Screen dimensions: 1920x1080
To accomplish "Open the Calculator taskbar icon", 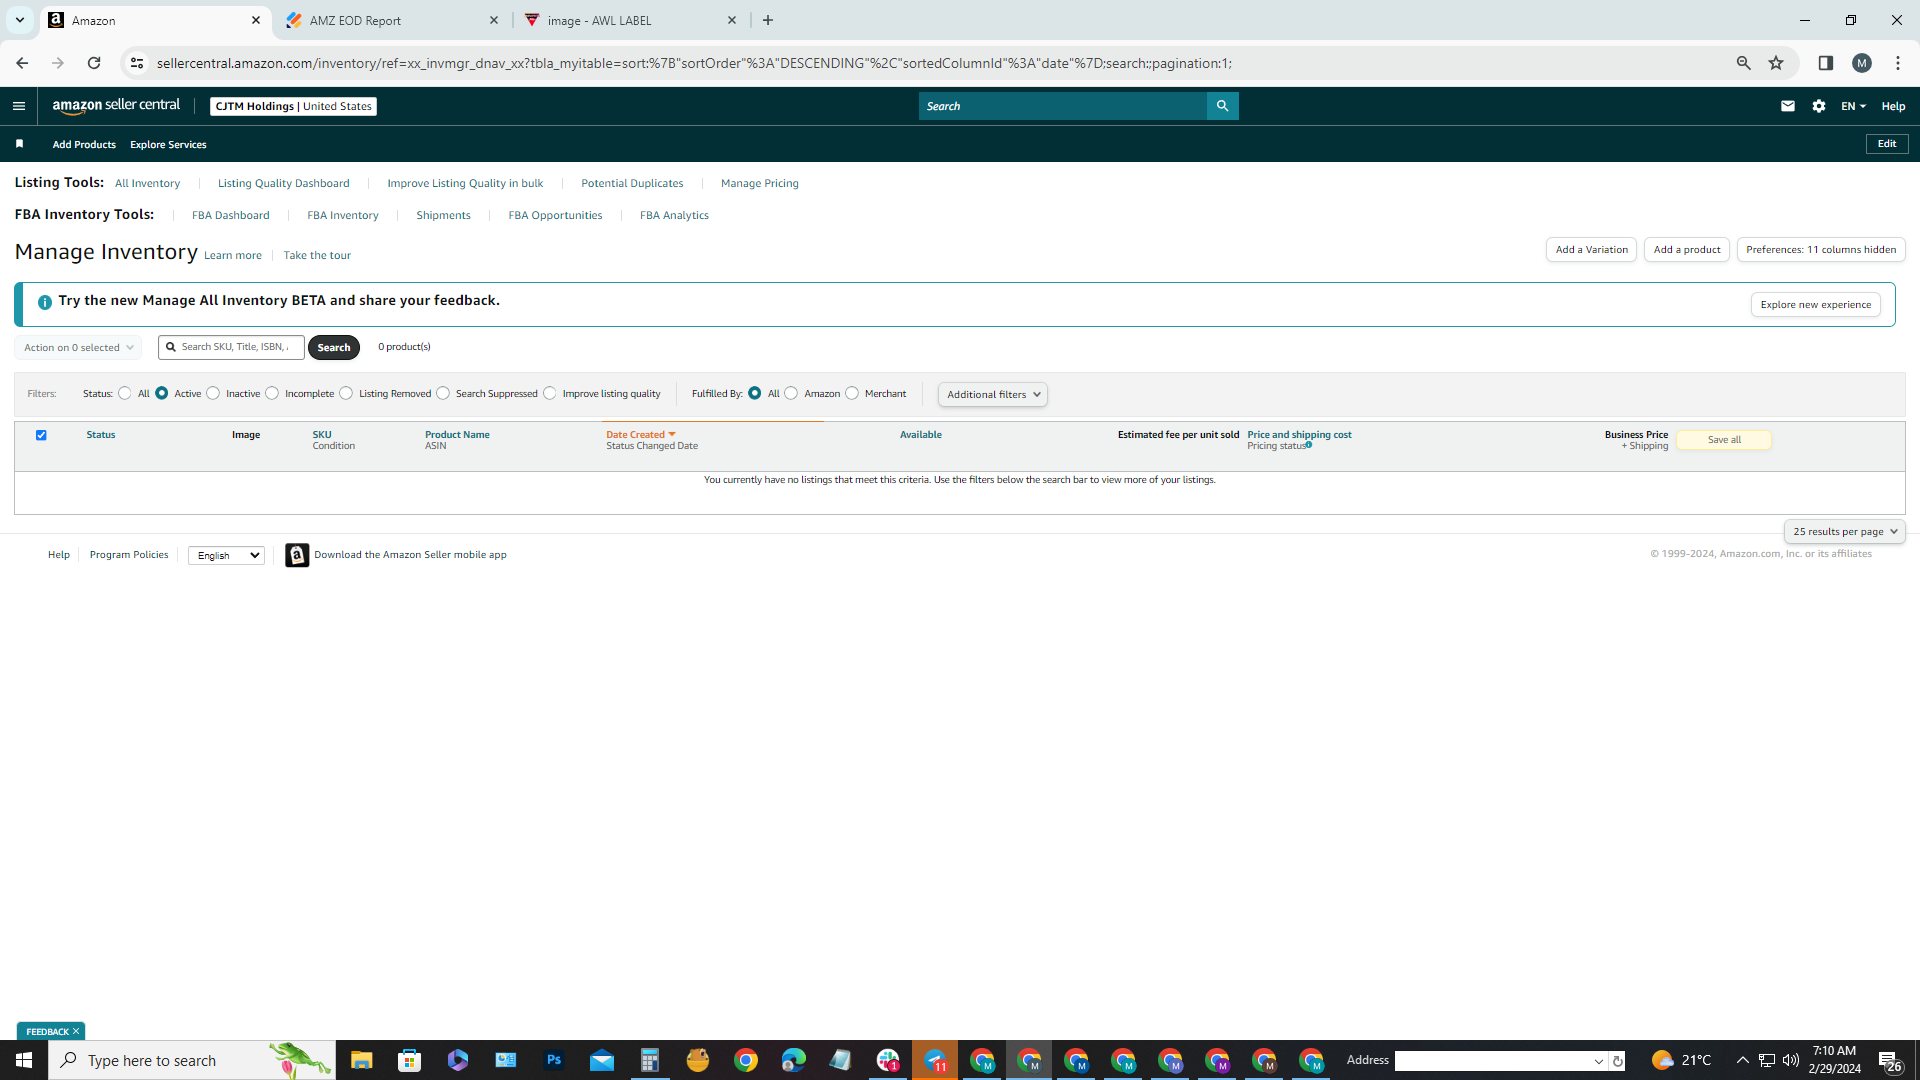I will (x=650, y=1060).
